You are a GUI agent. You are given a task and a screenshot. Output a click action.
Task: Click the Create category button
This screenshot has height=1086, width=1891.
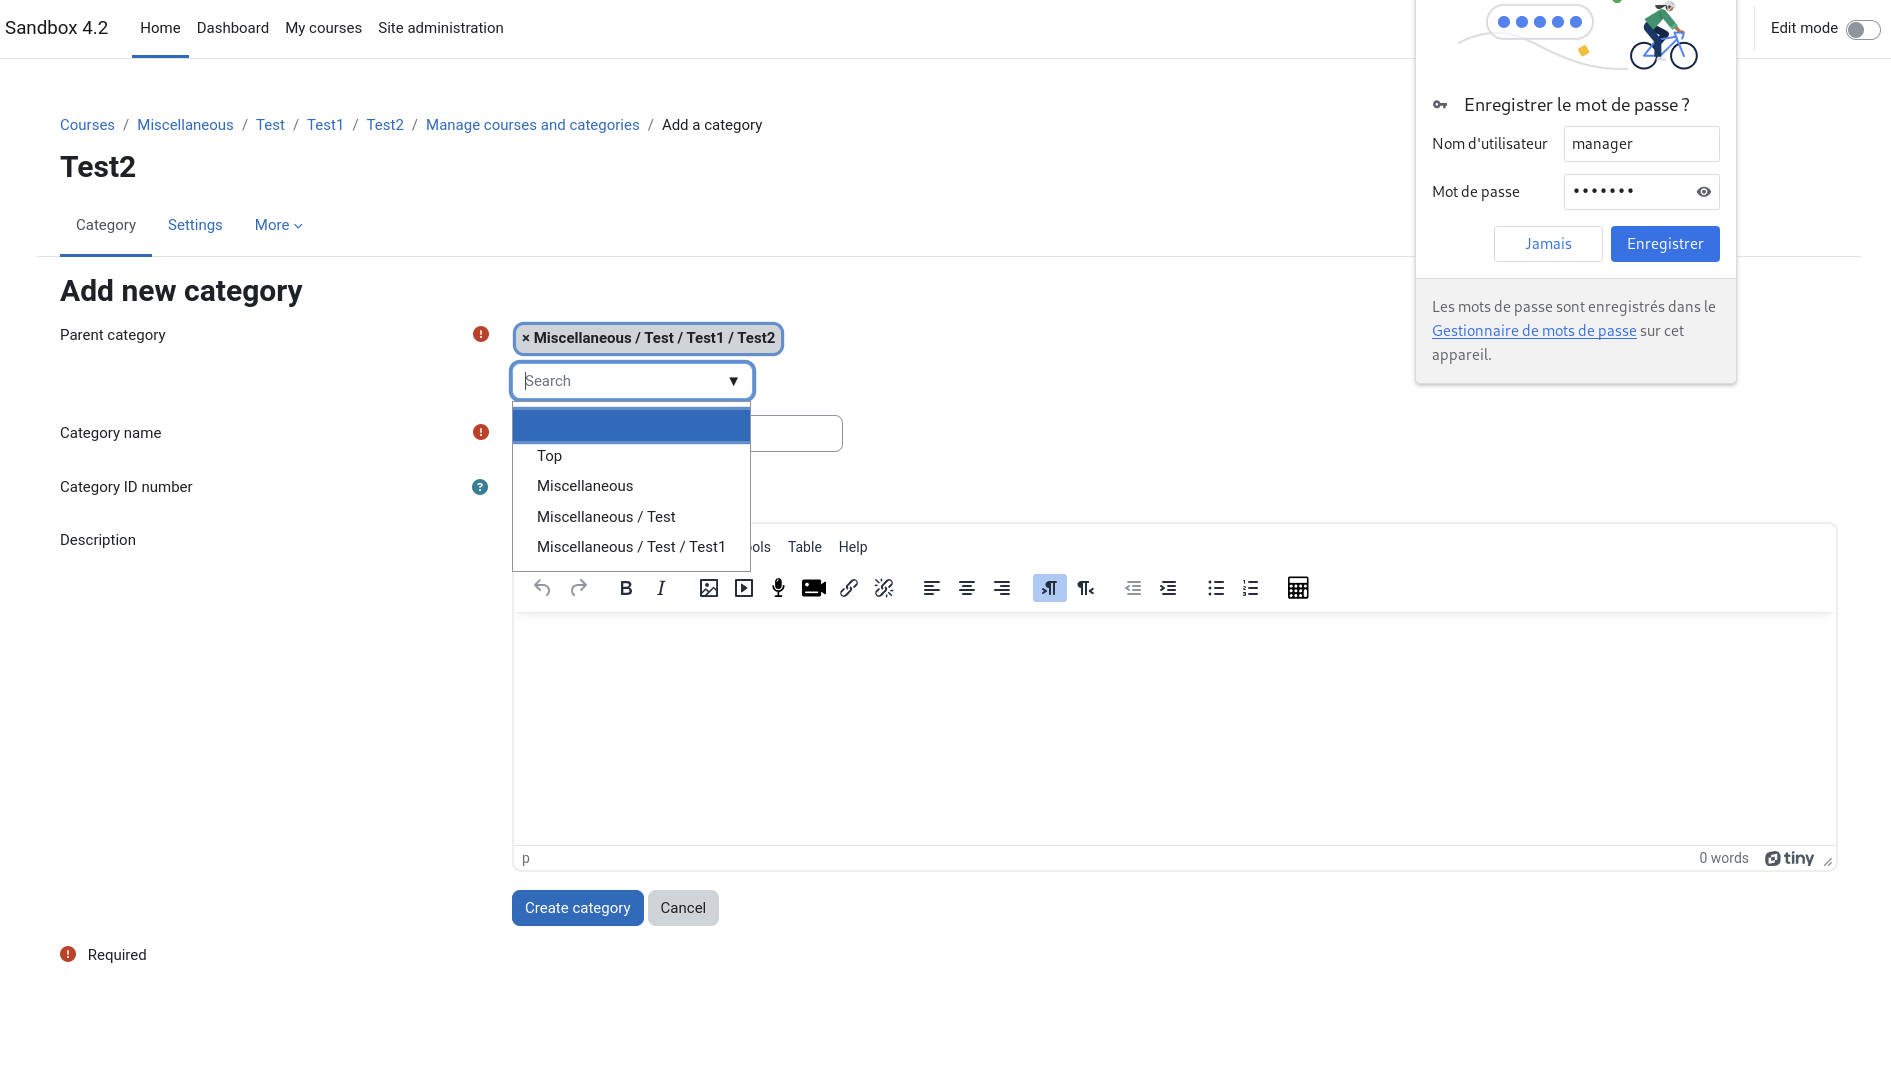click(x=578, y=908)
